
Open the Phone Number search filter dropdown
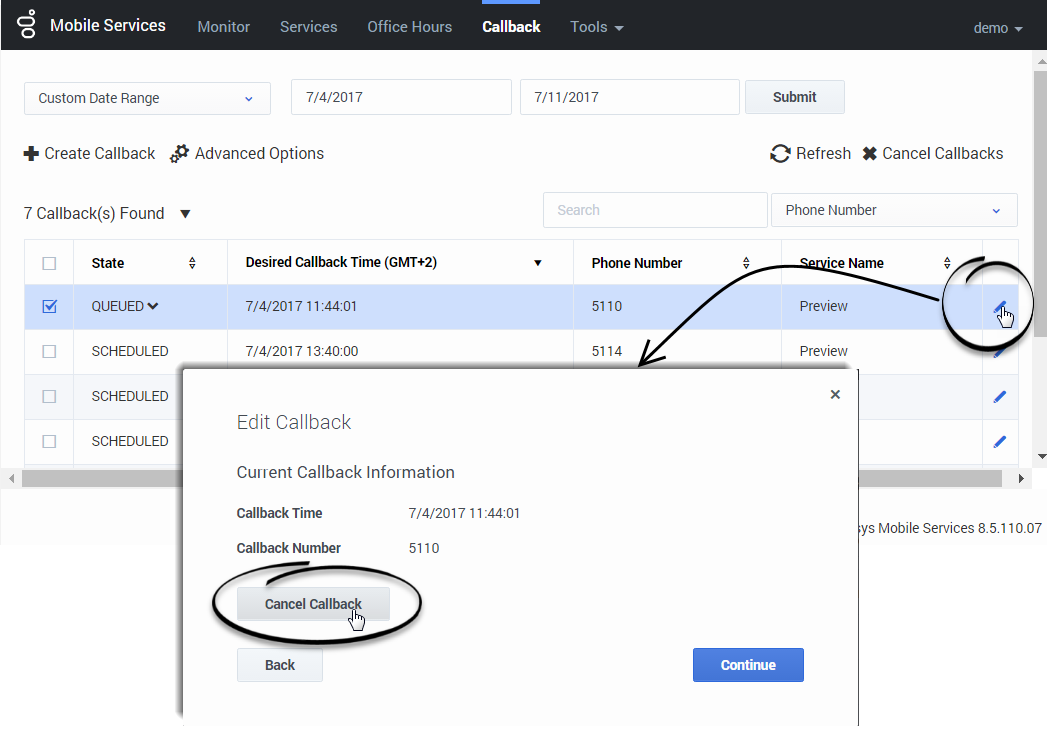tap(894, 210)
